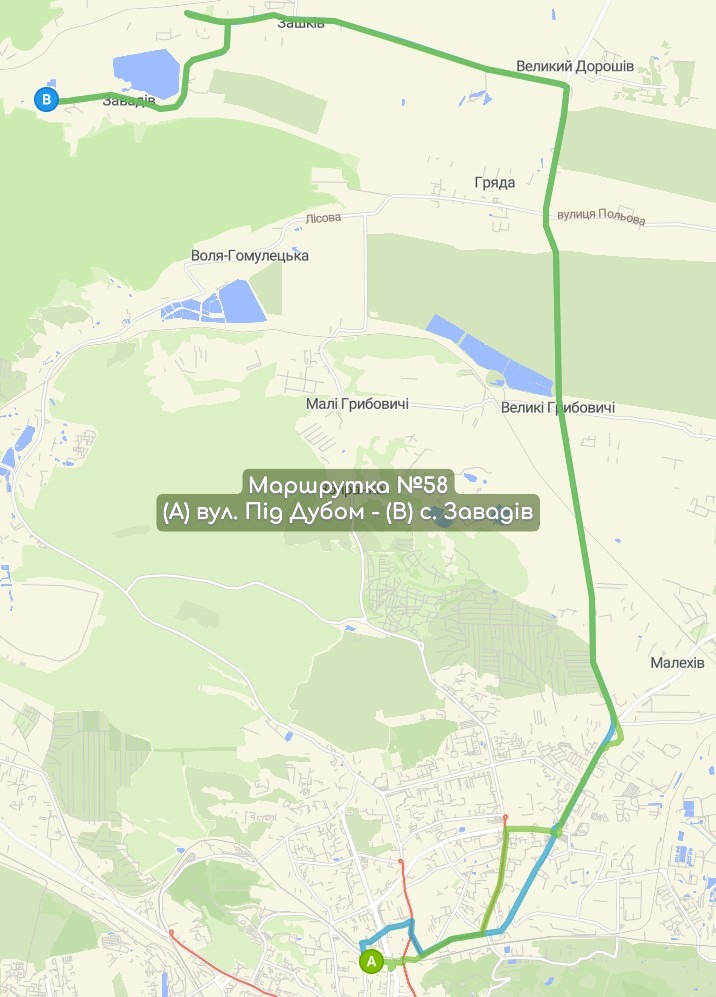
Task: Select the Великий Дорошів village label
Action: pos(574,66)
